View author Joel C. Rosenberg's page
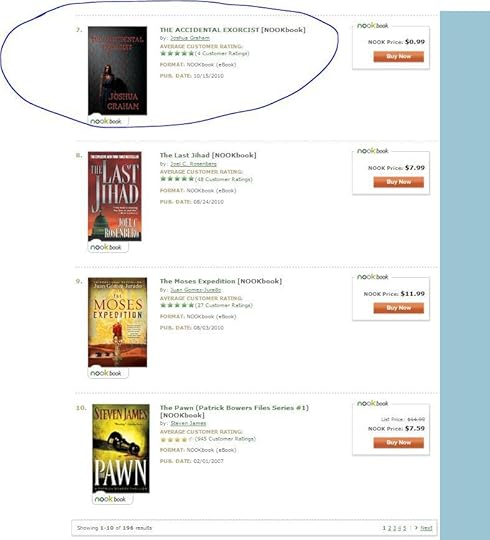 pyautogui.click(x=194, y=164)
